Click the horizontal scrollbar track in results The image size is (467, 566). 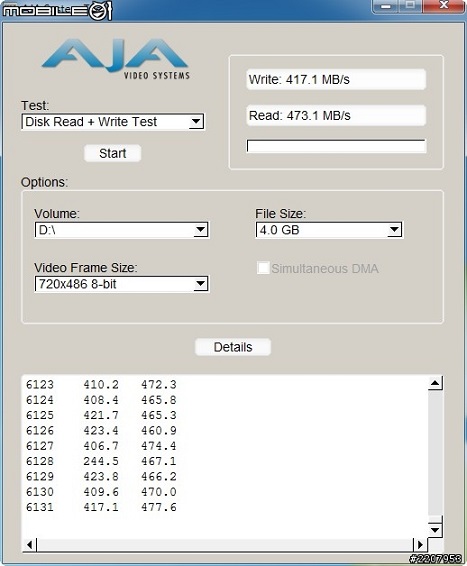(x=225, y=544)
